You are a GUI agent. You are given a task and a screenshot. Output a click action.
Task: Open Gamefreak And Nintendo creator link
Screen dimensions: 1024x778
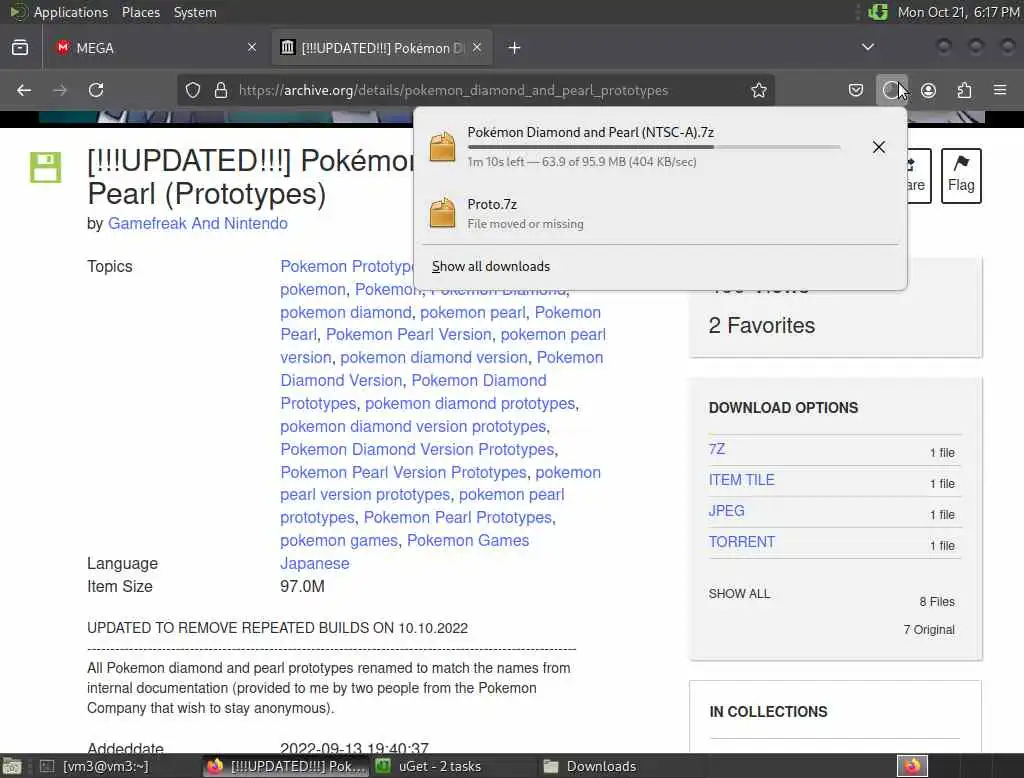(x=197, y=223)
